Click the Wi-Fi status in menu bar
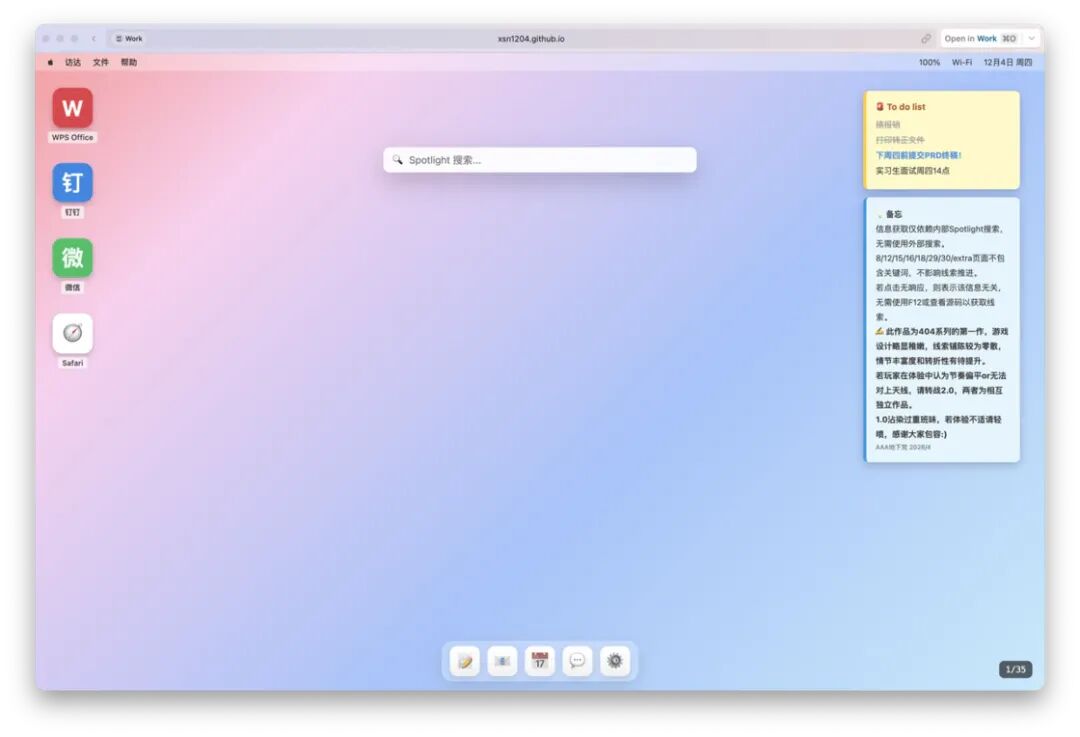 click(x=962, y=63)
